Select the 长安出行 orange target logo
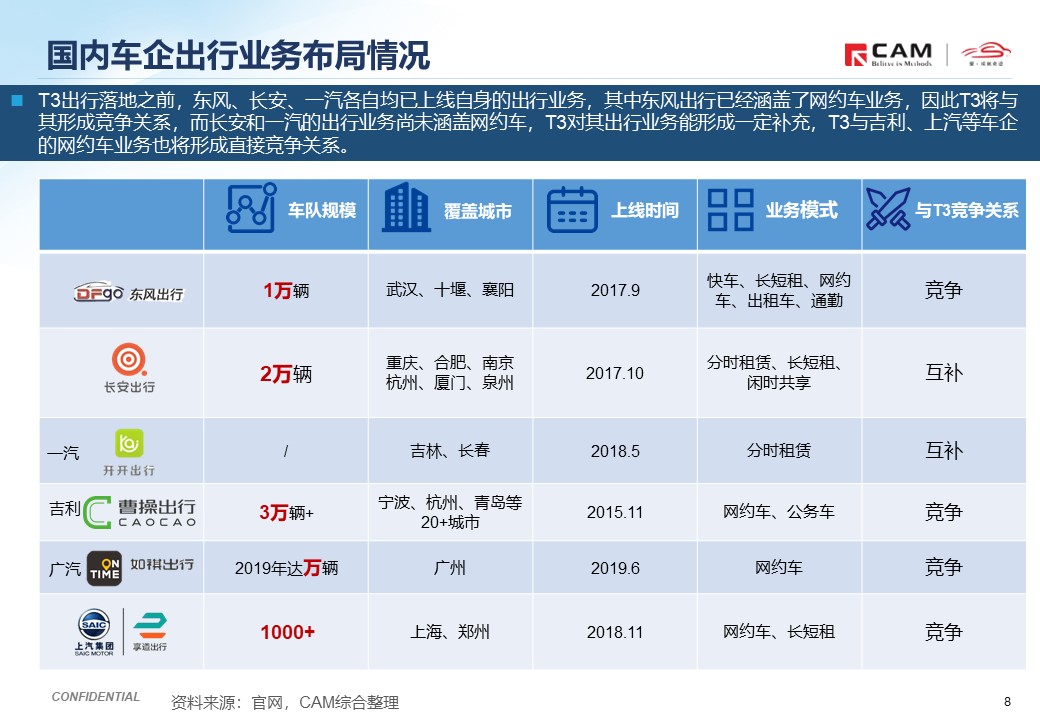This screenshot has width=1040, height=720. 129,368
